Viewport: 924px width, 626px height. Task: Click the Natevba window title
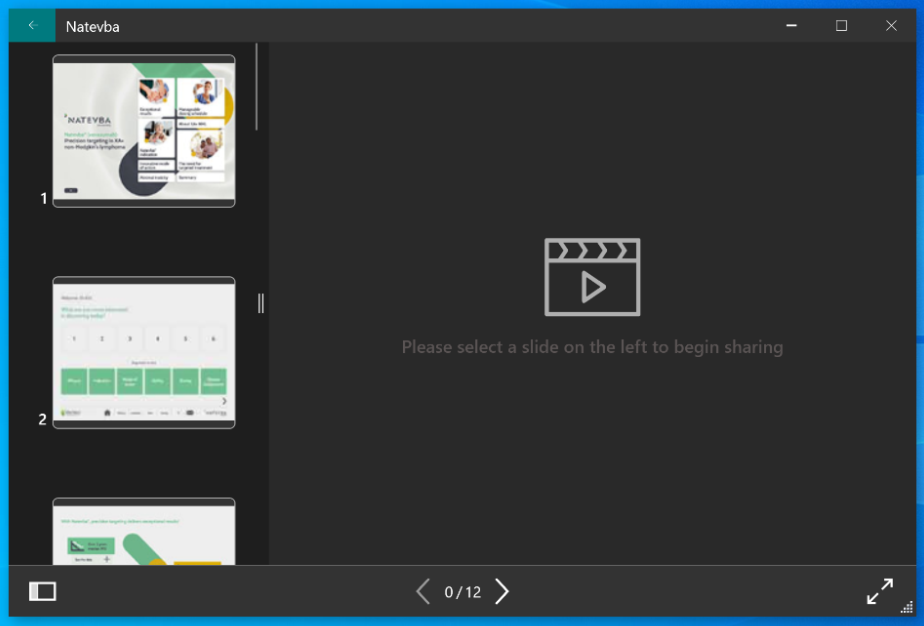(93, 27)
